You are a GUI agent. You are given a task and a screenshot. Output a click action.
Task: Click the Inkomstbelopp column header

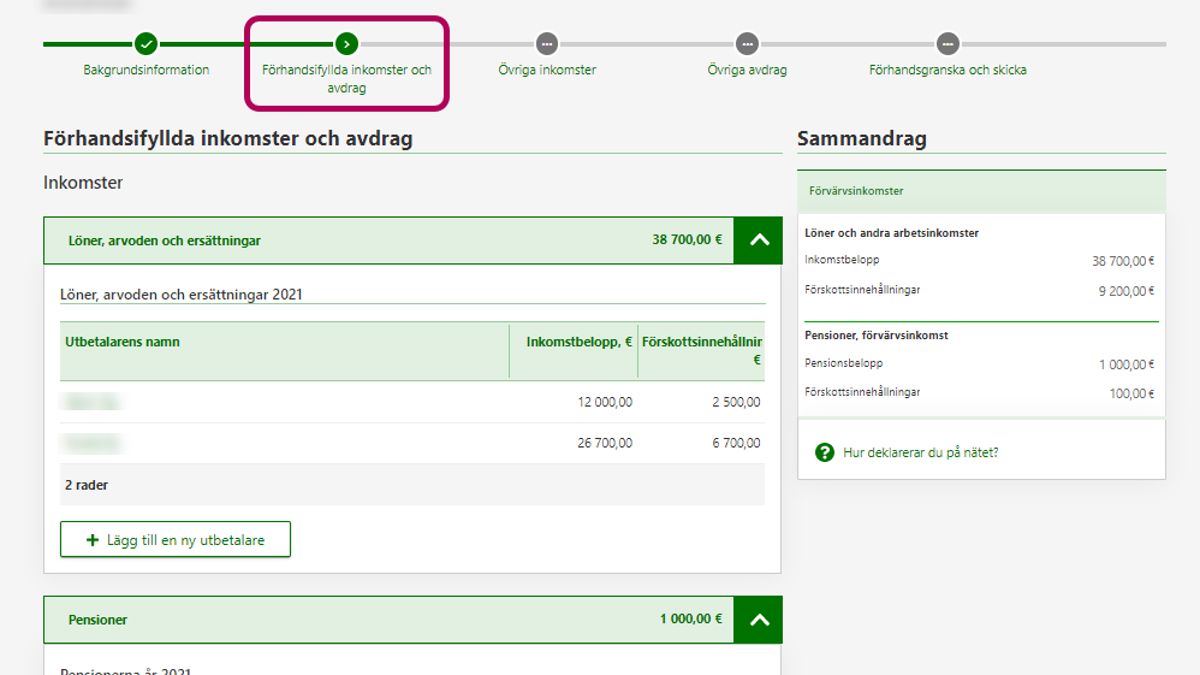pos(579,342)
